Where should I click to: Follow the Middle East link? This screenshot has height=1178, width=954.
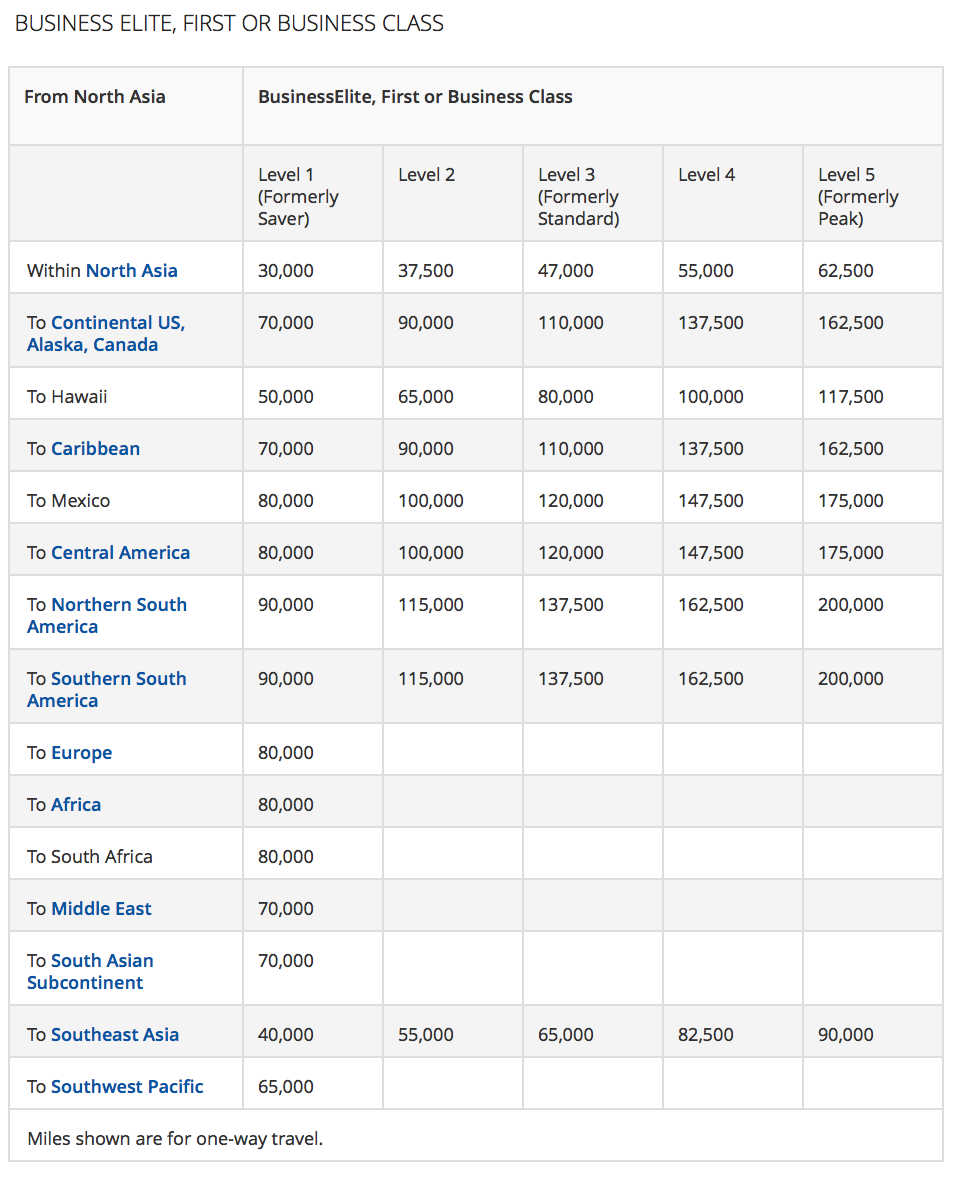101,909
